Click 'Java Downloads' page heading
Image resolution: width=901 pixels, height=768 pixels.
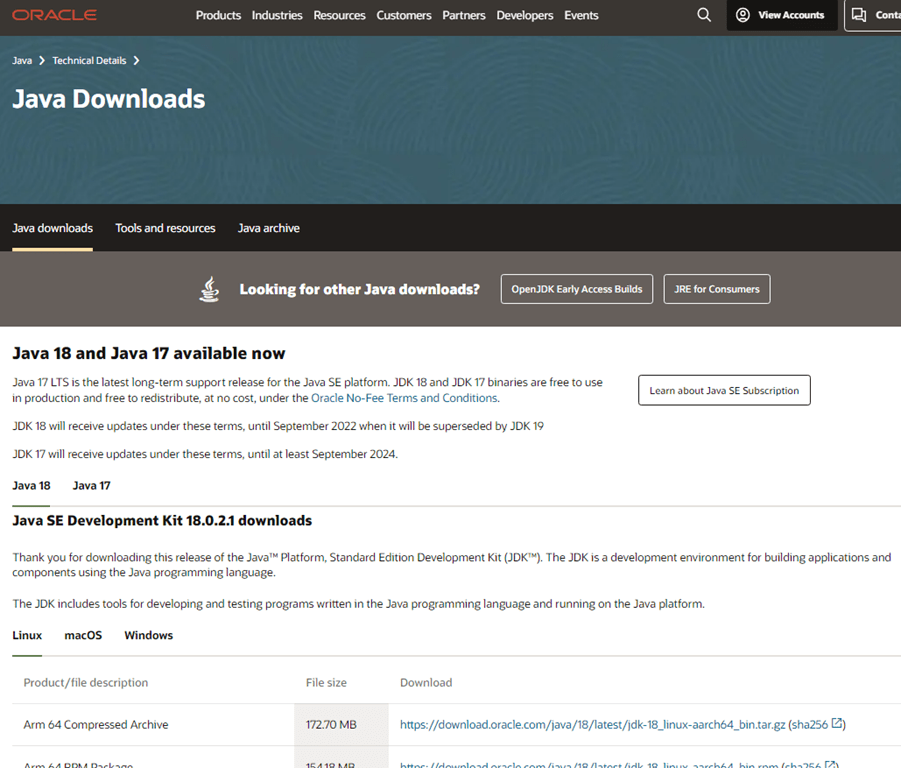(109, 99)
